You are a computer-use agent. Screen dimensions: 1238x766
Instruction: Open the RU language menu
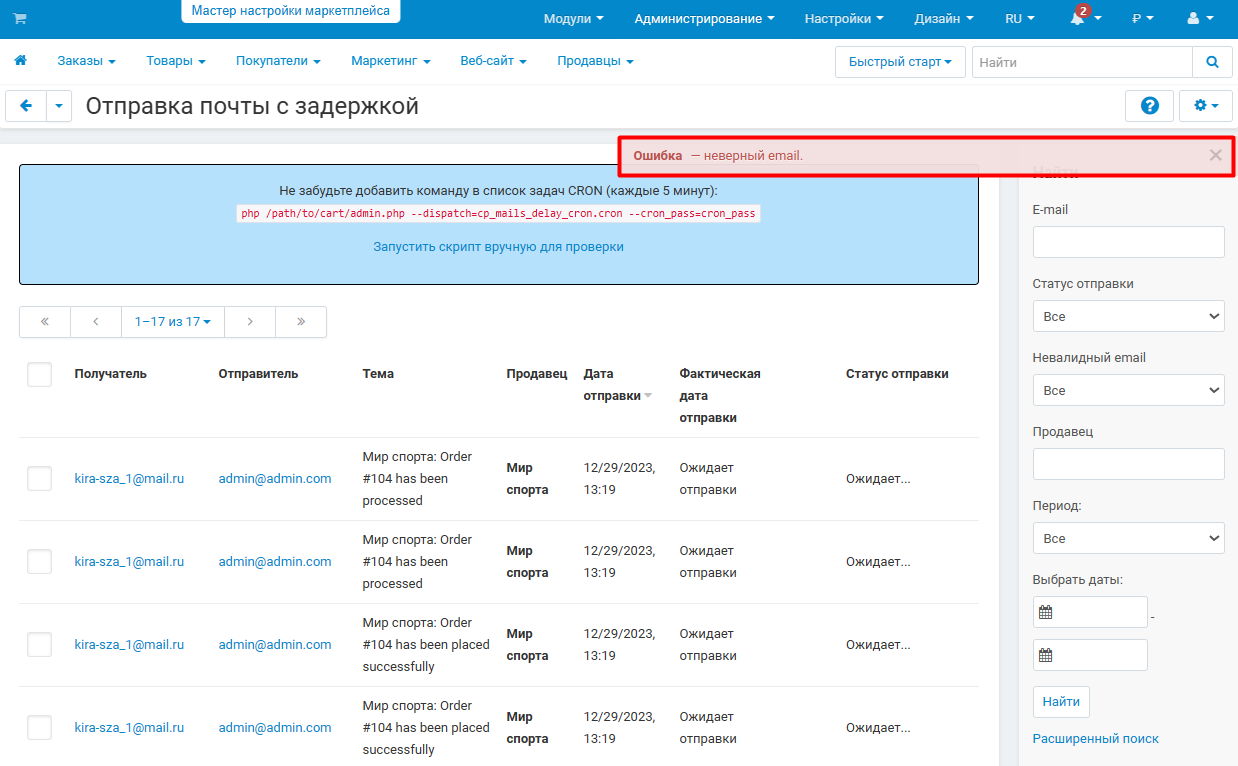coord(1020,18)
